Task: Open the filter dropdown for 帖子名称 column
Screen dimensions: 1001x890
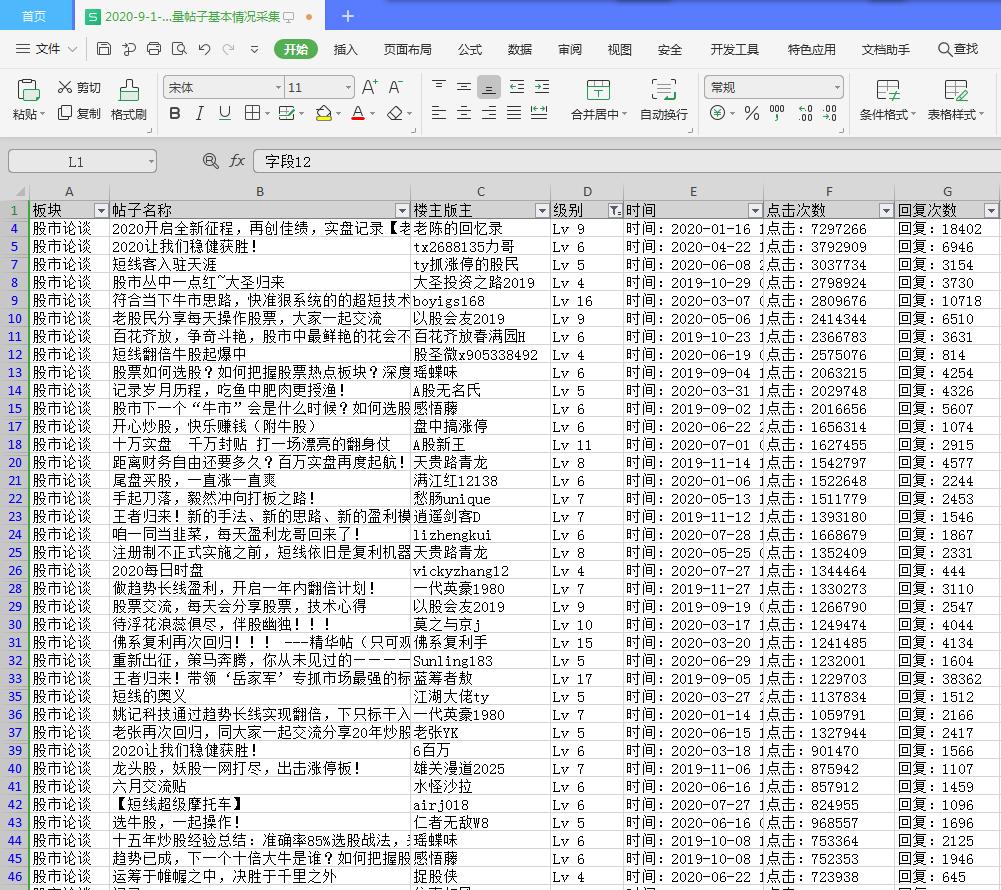Action: pyautogui.click(x=402, y=210)
